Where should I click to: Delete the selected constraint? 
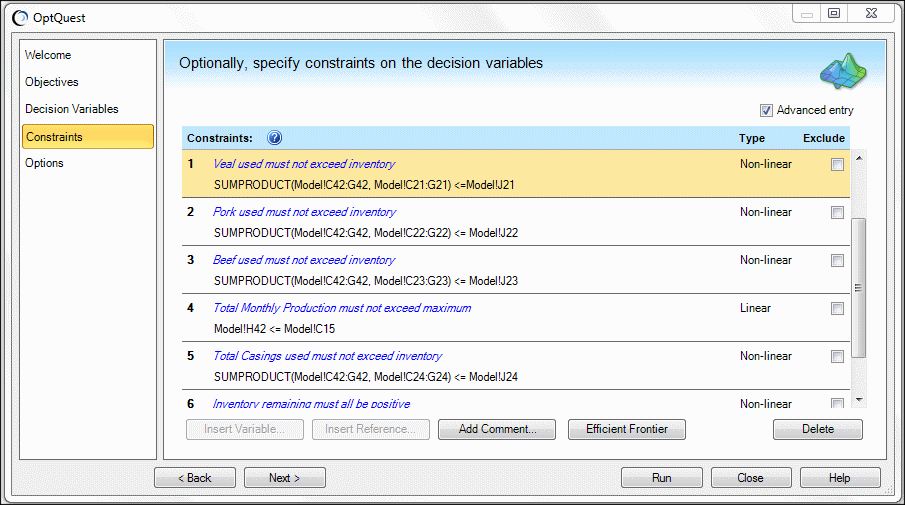pyautogui.click(x=818, y=429)
